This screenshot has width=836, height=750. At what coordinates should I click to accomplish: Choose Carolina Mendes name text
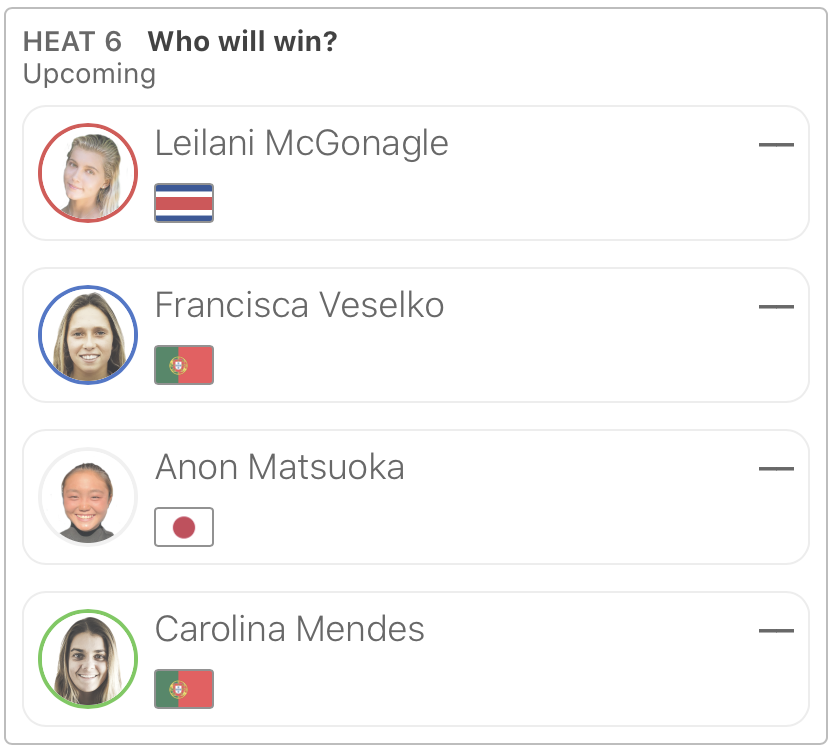[289, 629]
